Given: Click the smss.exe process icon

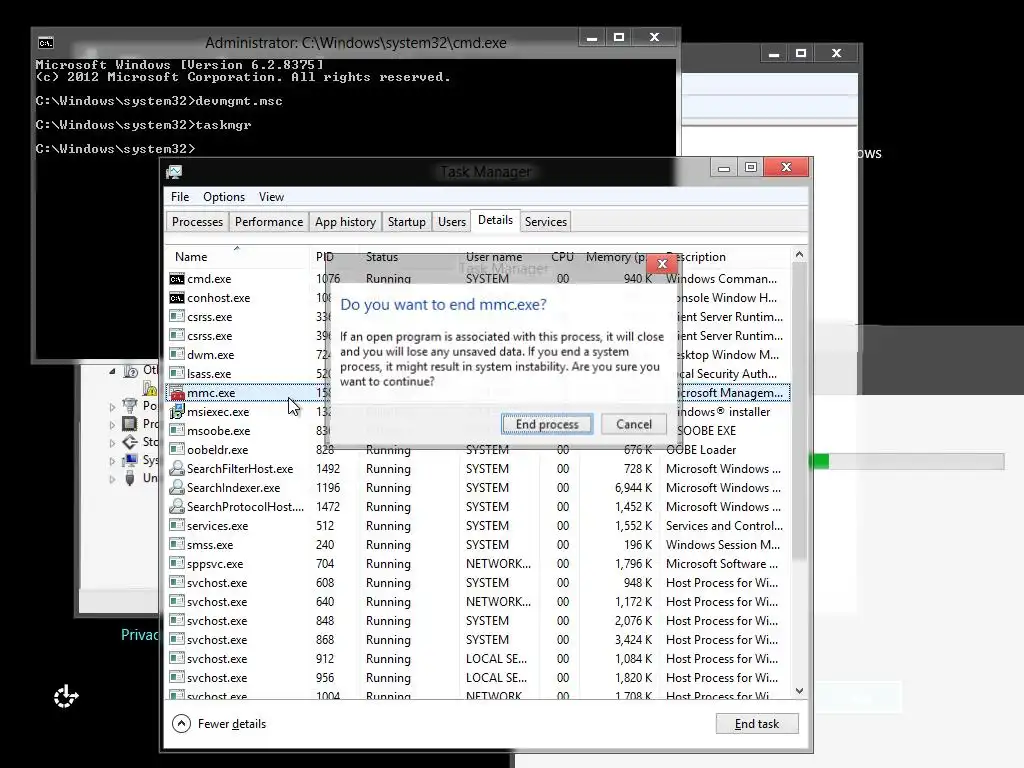Looking at the screenshot, I should click(x=176, y=545).
